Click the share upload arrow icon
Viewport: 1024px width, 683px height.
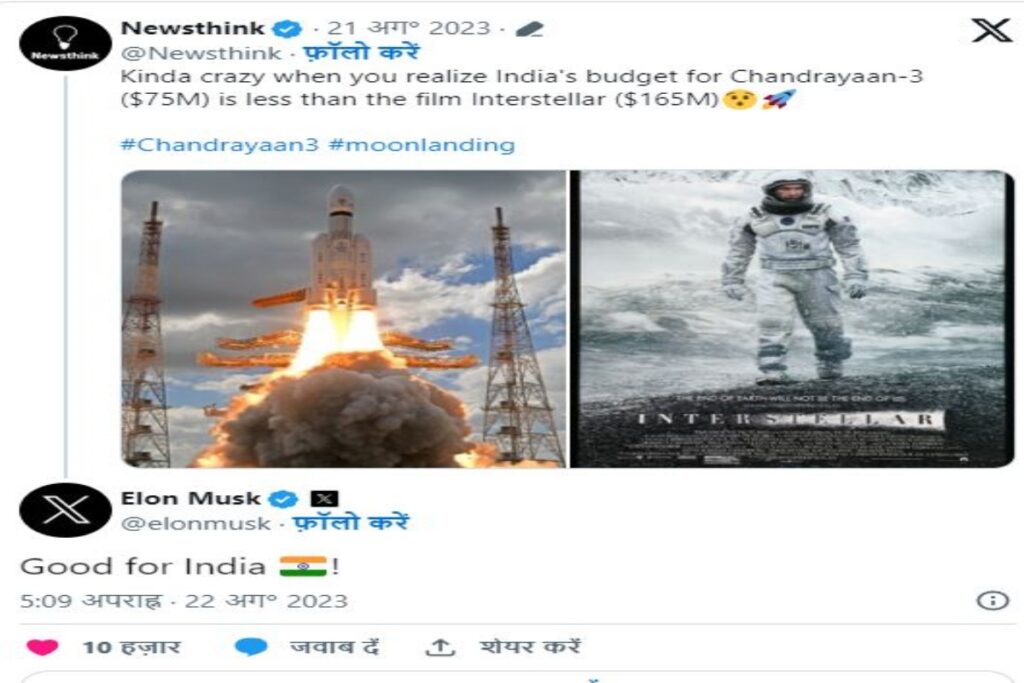click(x=440, y=647)
